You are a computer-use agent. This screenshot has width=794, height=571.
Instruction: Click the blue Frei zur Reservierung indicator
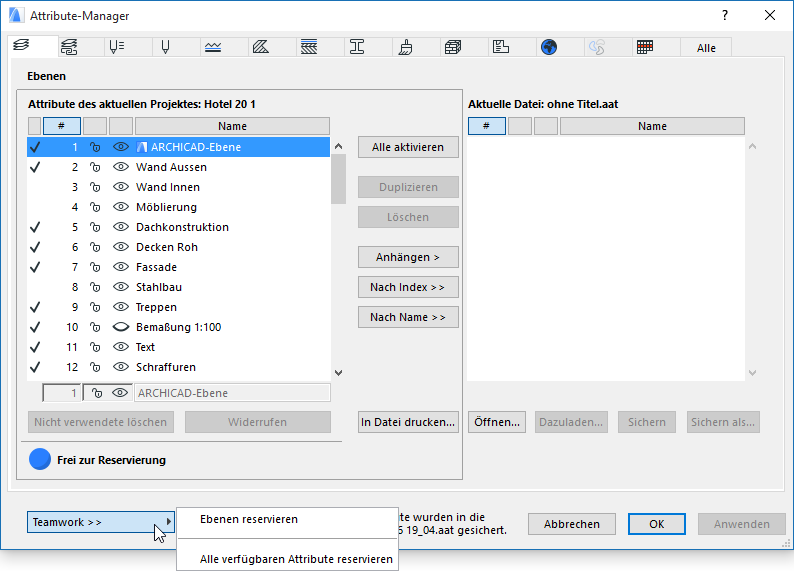(40, 460)
